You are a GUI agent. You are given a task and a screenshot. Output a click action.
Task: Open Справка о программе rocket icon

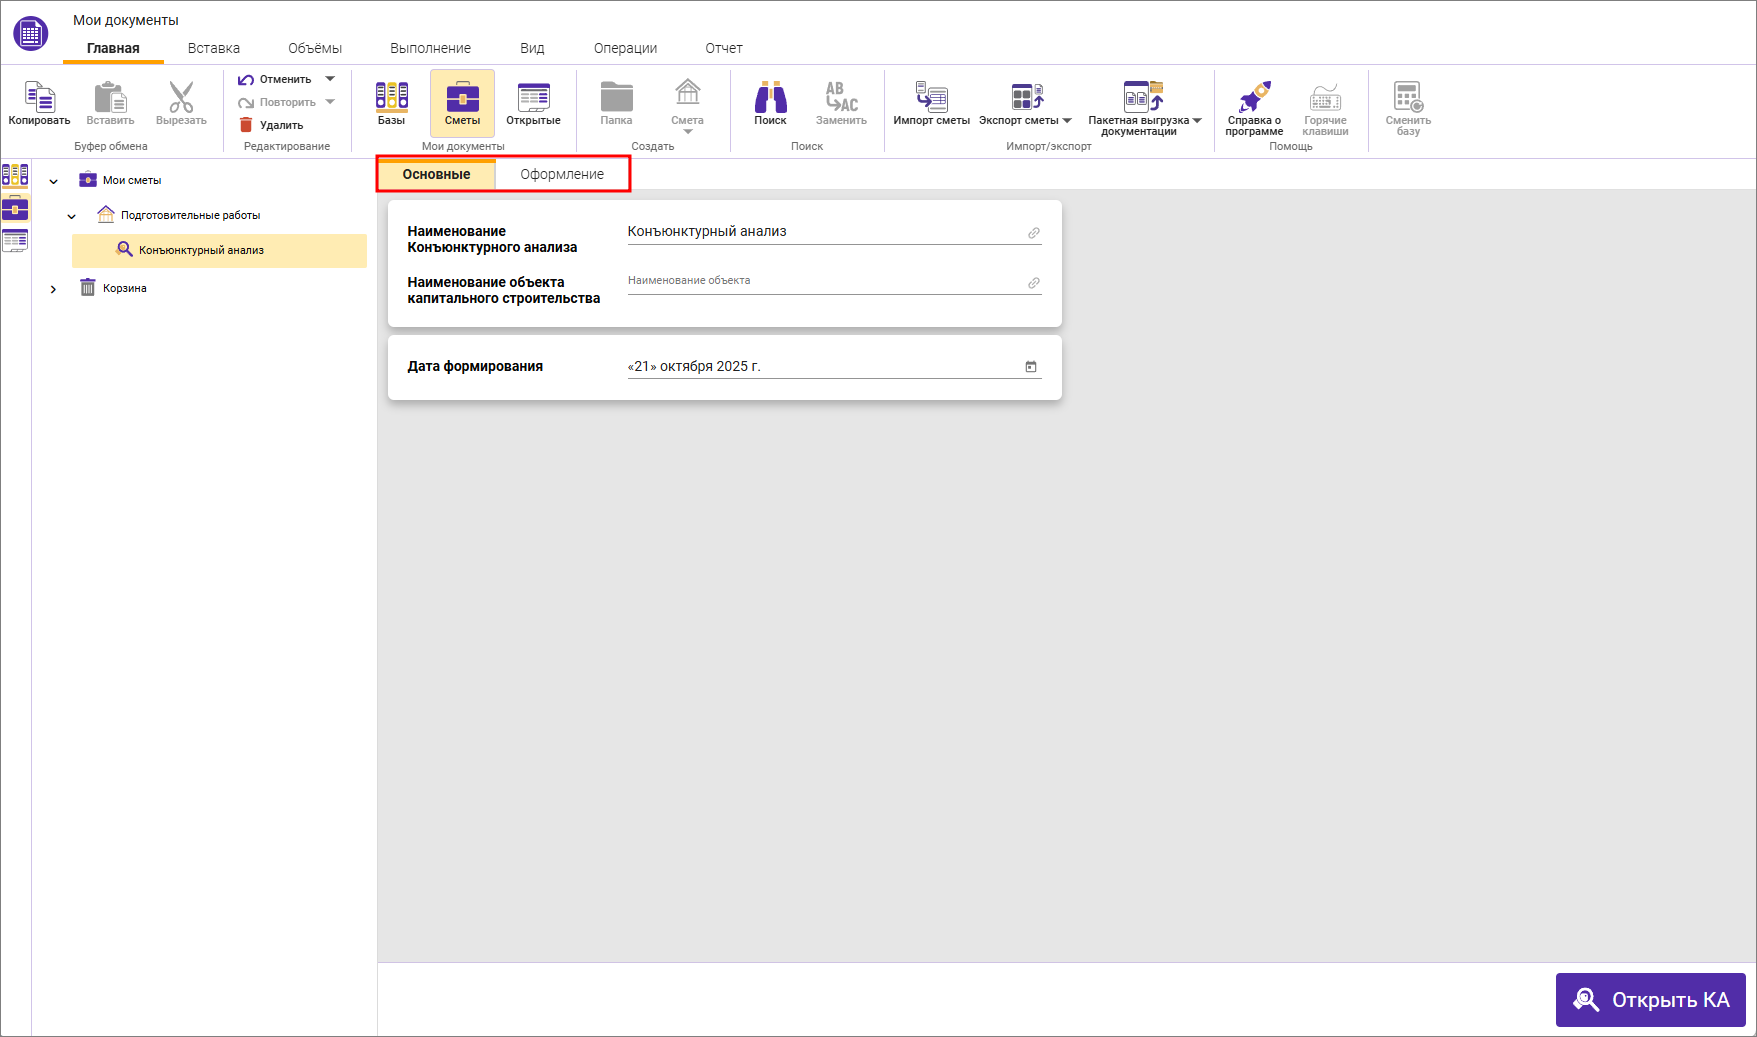click(1254, 97)
